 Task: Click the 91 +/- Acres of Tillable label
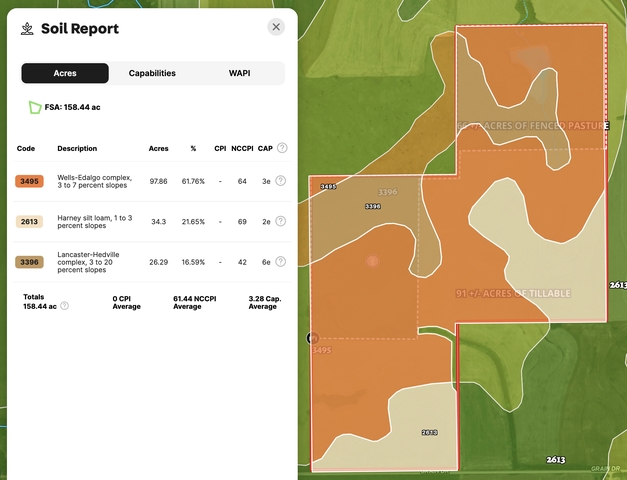coord(513,293)
